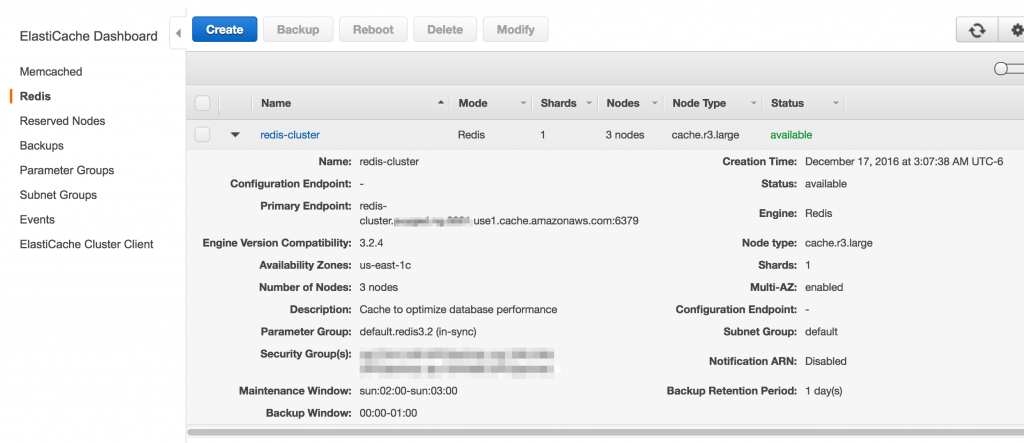Open ElastiCache Cluster Client page
1024x443 pixels.
[x=86, y=244]
